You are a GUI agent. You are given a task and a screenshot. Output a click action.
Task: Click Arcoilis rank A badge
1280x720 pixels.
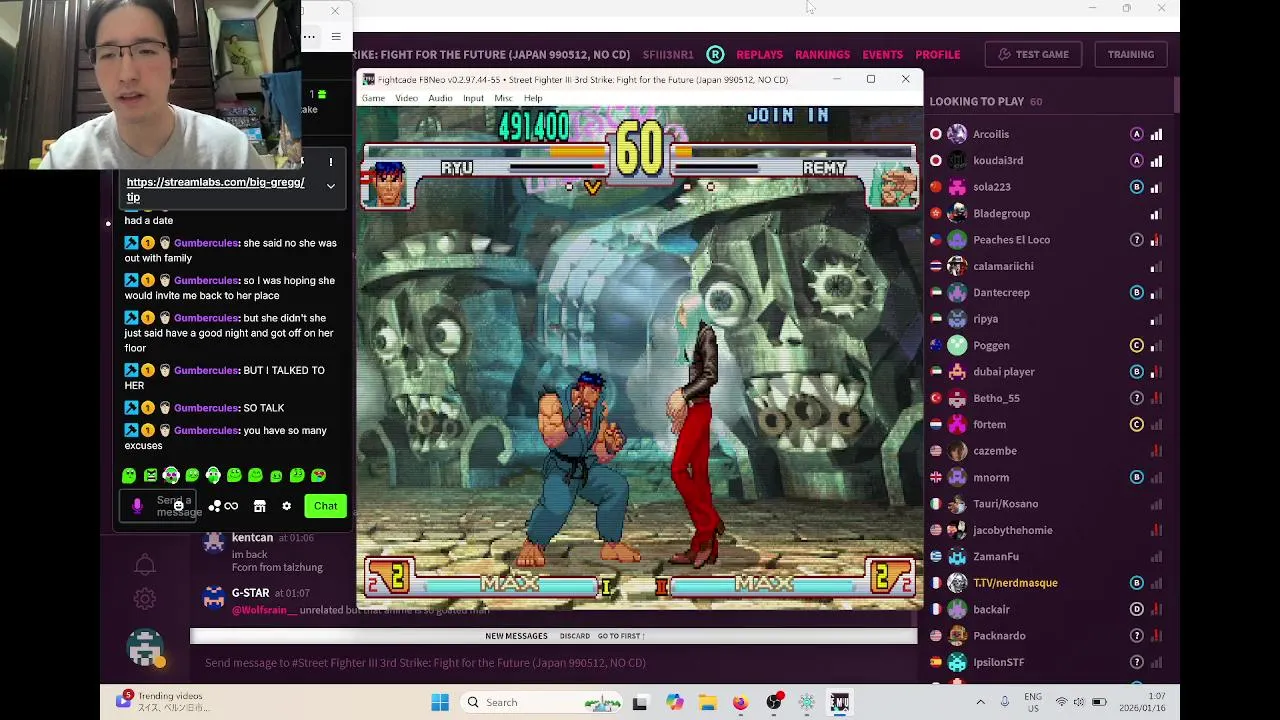coord(1136,134)
